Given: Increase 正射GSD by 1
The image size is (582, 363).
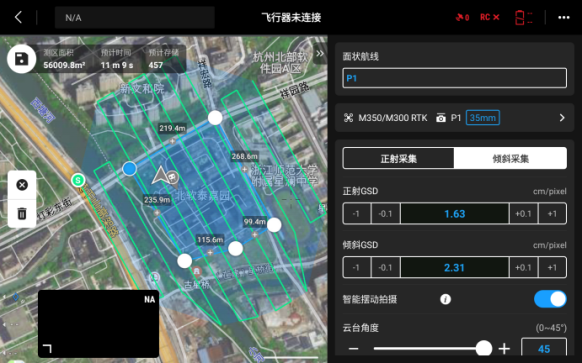Looking at the screenshot, I should tap(552, 213).
